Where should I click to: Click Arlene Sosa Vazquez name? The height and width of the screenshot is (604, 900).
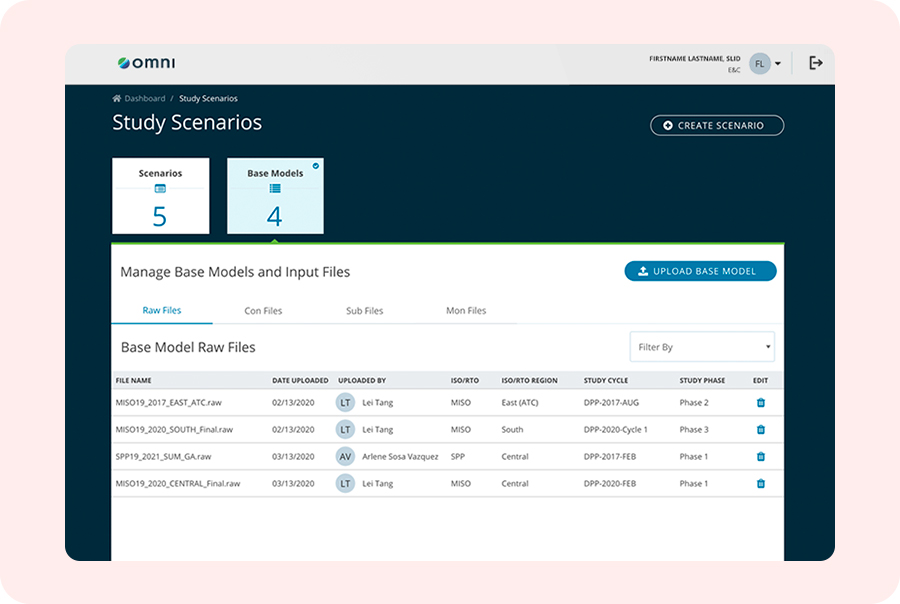click(x=400, y=456)
